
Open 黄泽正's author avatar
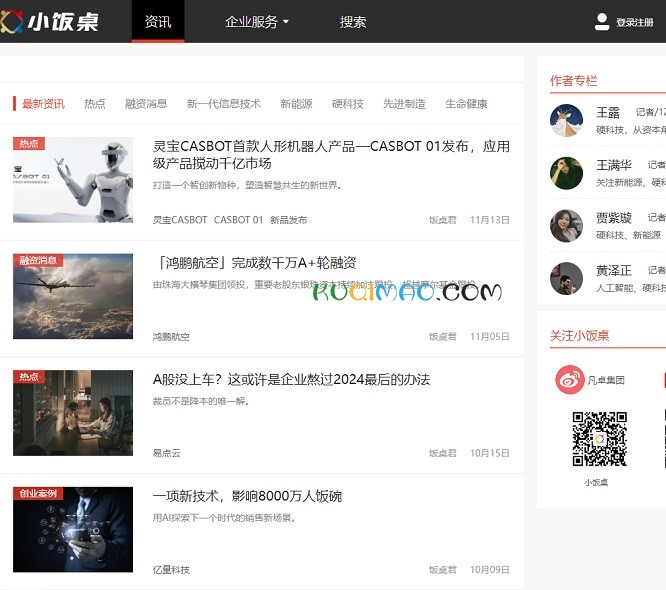pyautogui.click(x=566, y=278)
